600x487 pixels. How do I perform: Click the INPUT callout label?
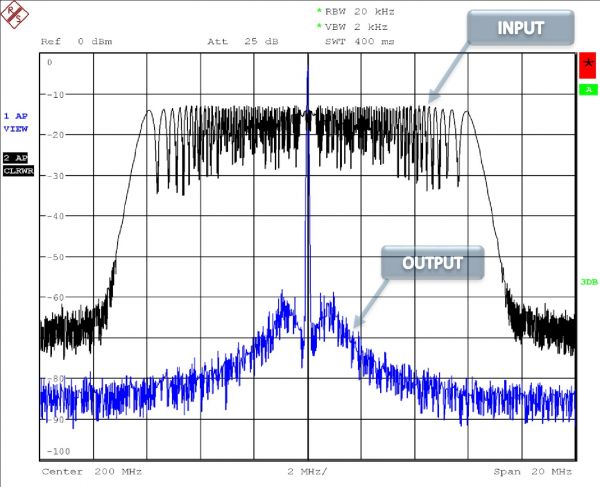pyautogui.click(x=519, y=29)
